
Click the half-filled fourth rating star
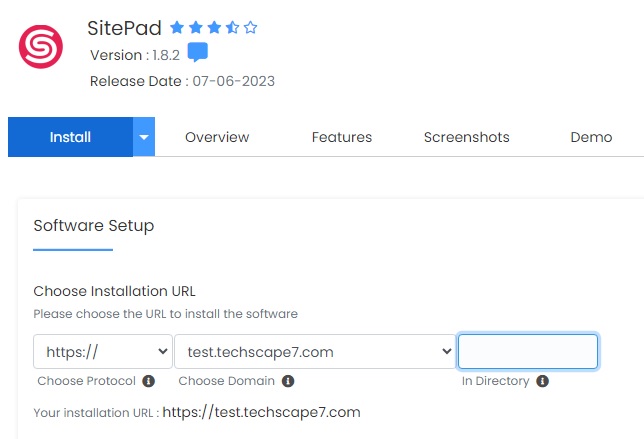[232, 28]
